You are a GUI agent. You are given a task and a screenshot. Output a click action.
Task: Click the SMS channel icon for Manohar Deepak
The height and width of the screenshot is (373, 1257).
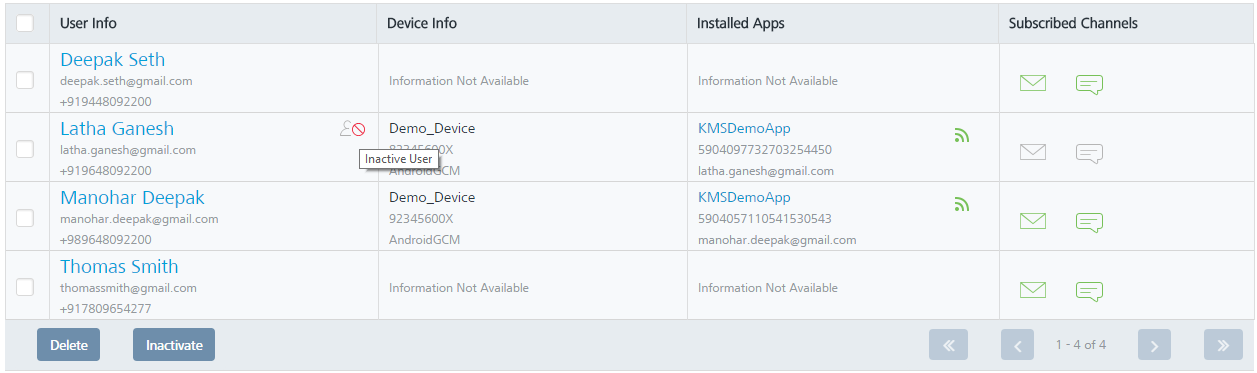pos(1089,222)
